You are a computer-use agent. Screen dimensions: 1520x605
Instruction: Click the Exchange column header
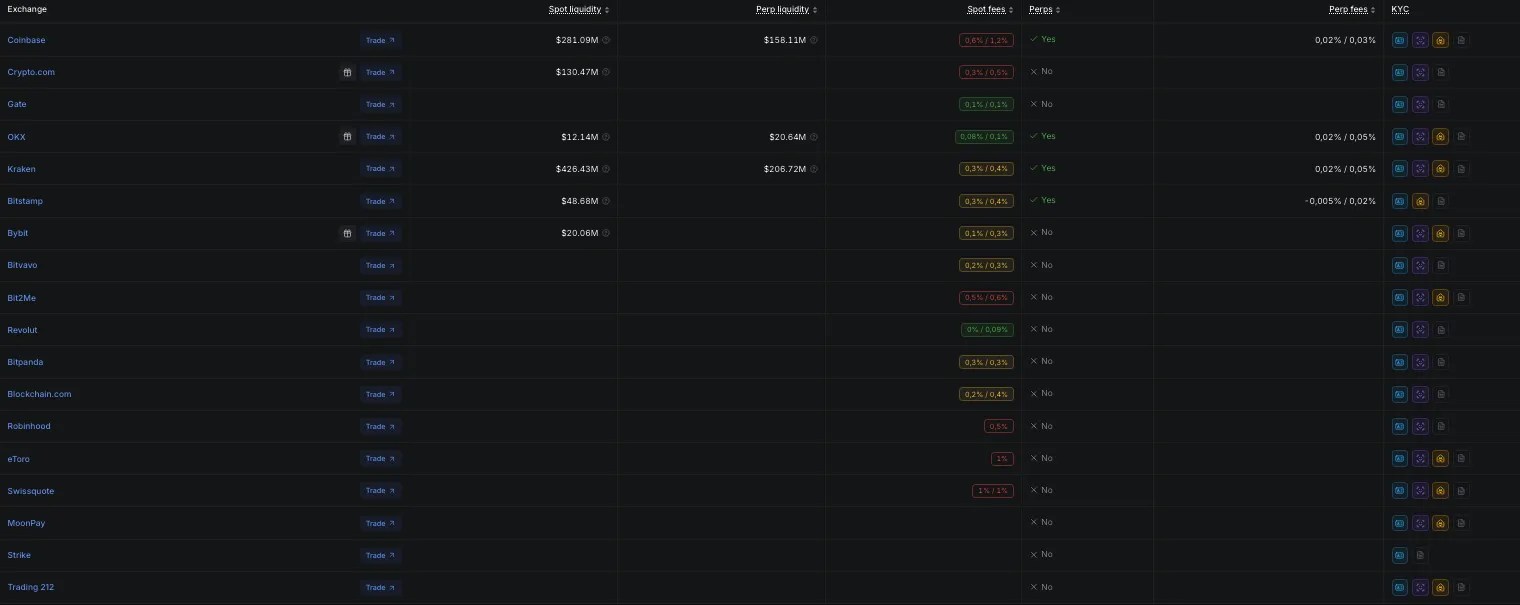coord(27,9)
